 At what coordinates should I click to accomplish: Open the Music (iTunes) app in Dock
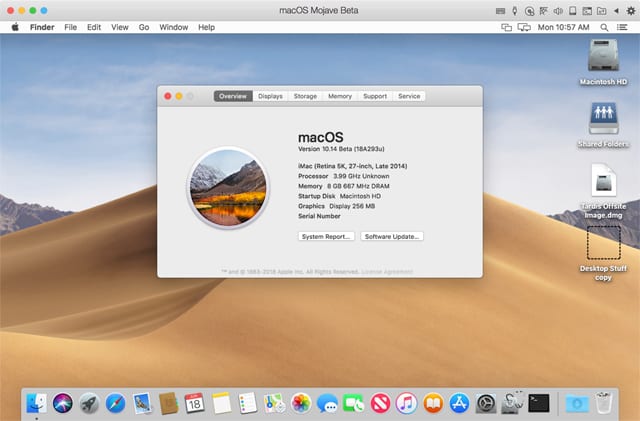[406, 403]
